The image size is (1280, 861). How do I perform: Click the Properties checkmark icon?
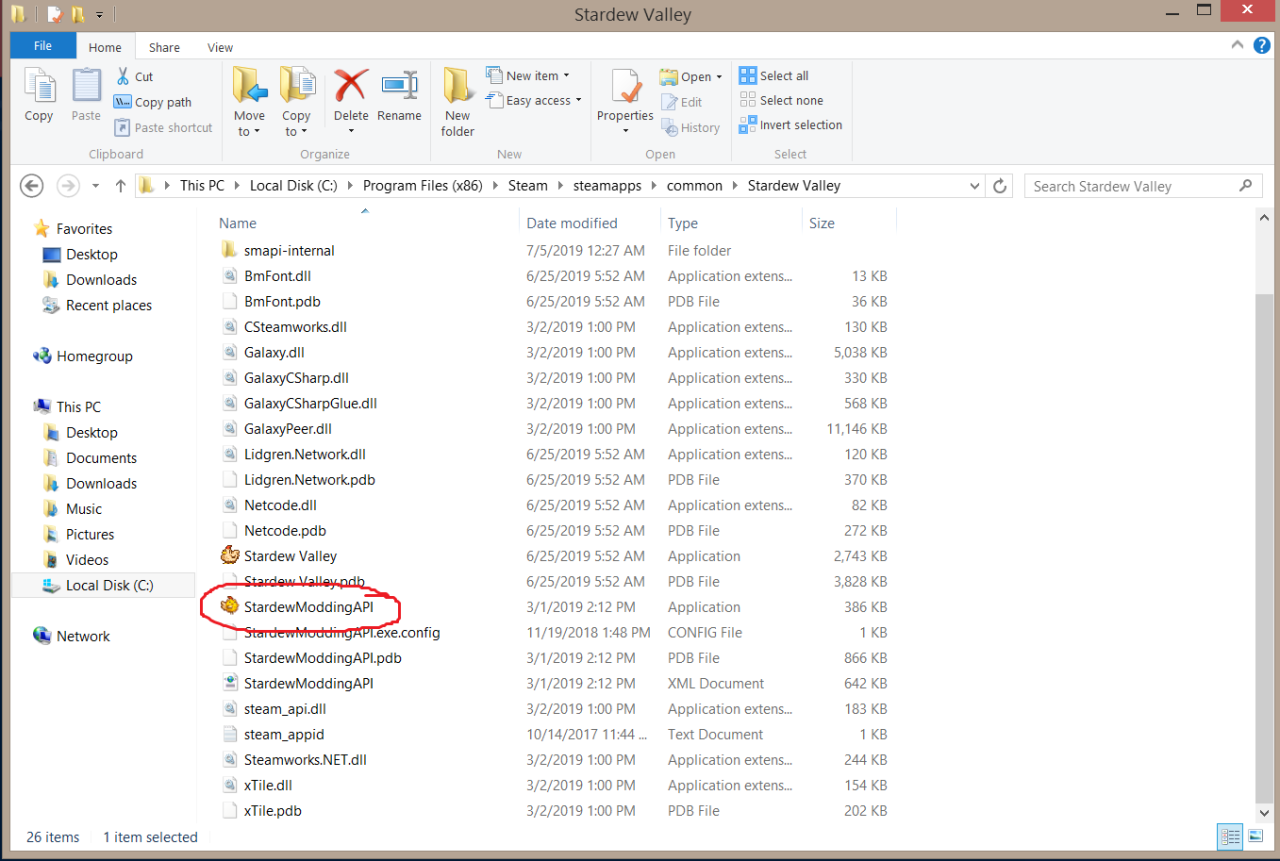click(626, 86)
